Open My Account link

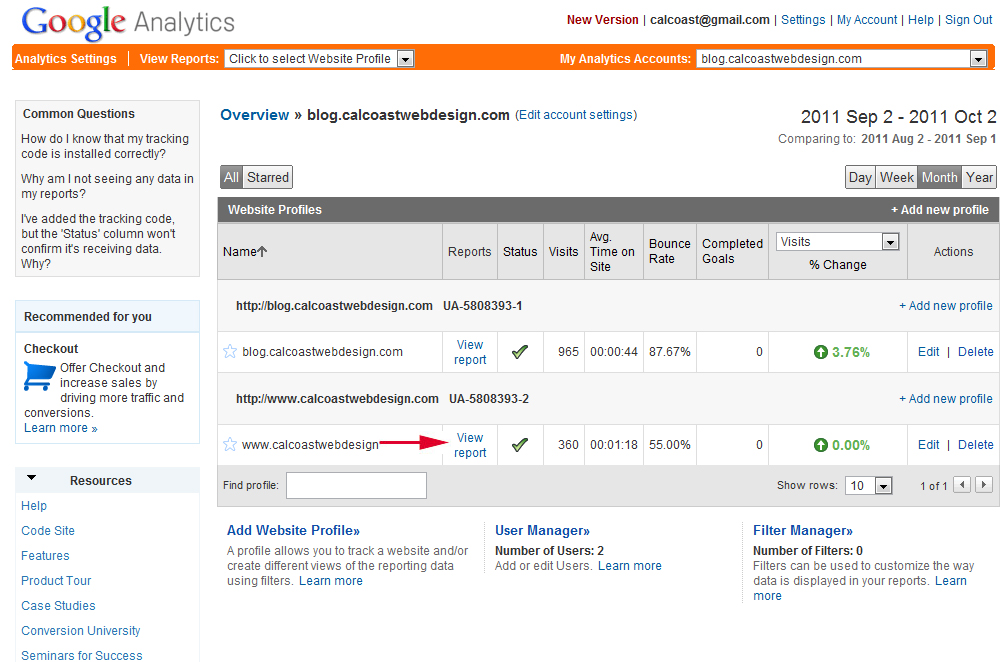[x=867, y=20]
